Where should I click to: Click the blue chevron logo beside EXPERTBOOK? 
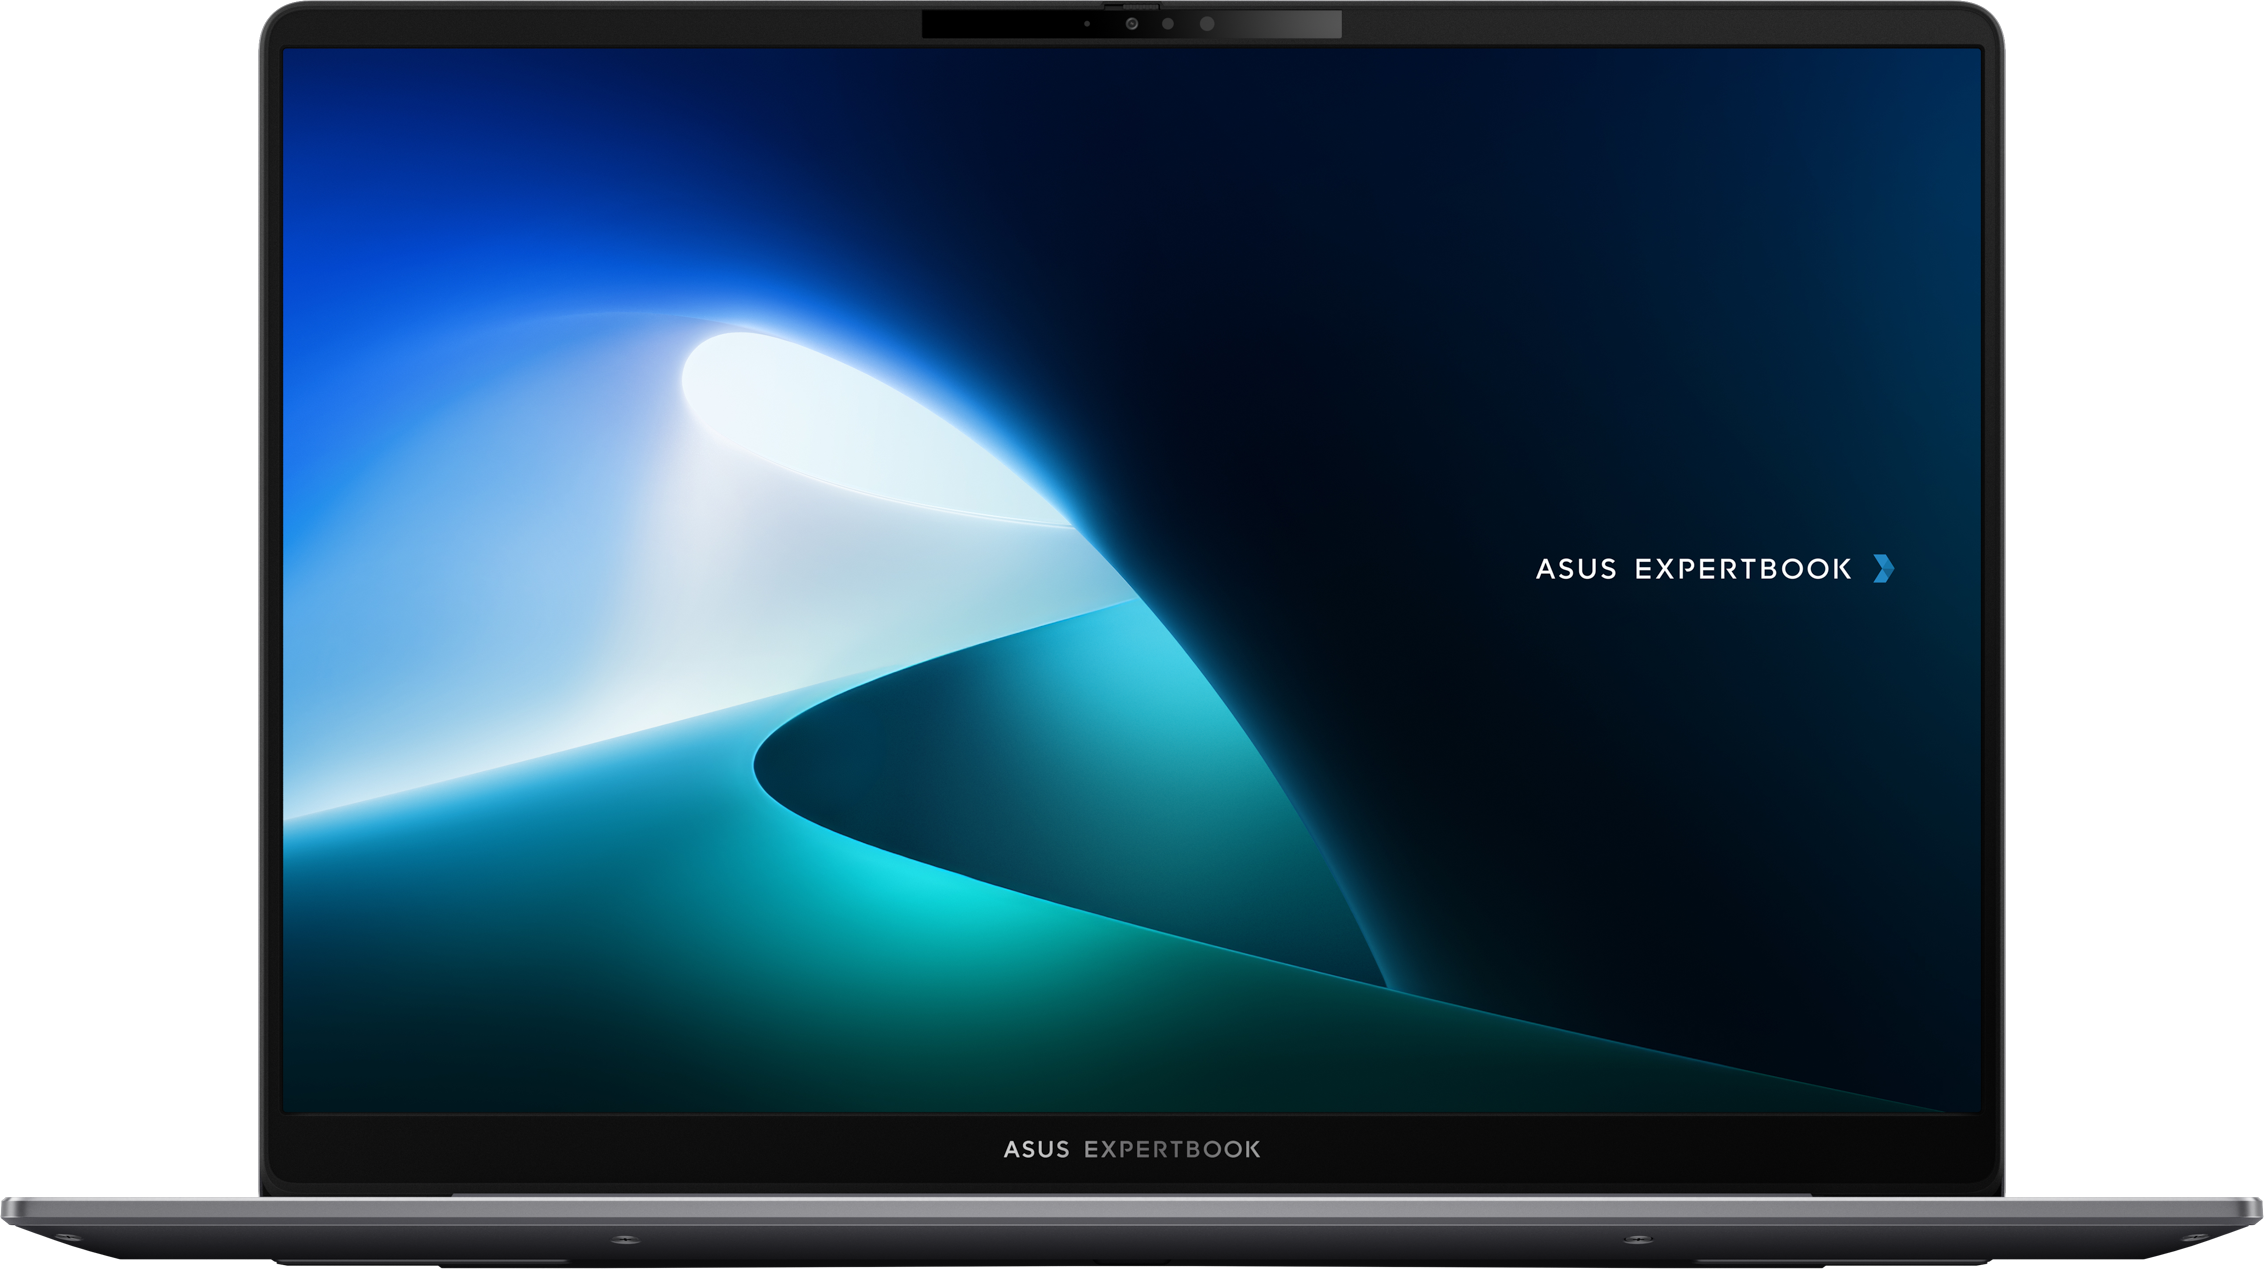tap(1884, 568)
